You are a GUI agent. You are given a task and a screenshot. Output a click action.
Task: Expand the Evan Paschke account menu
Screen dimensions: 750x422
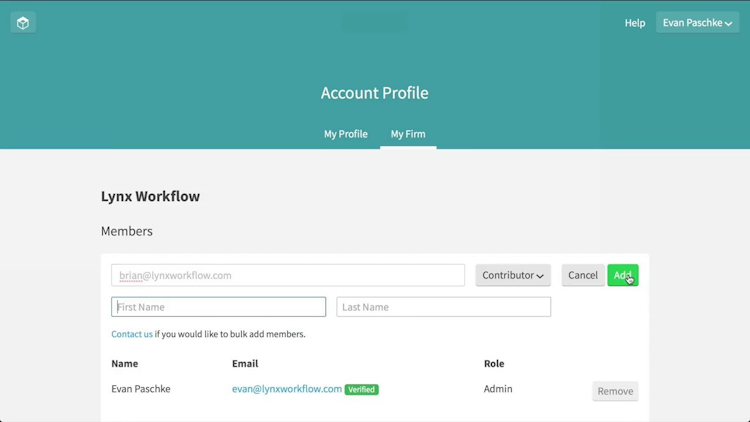pos(697,22)
